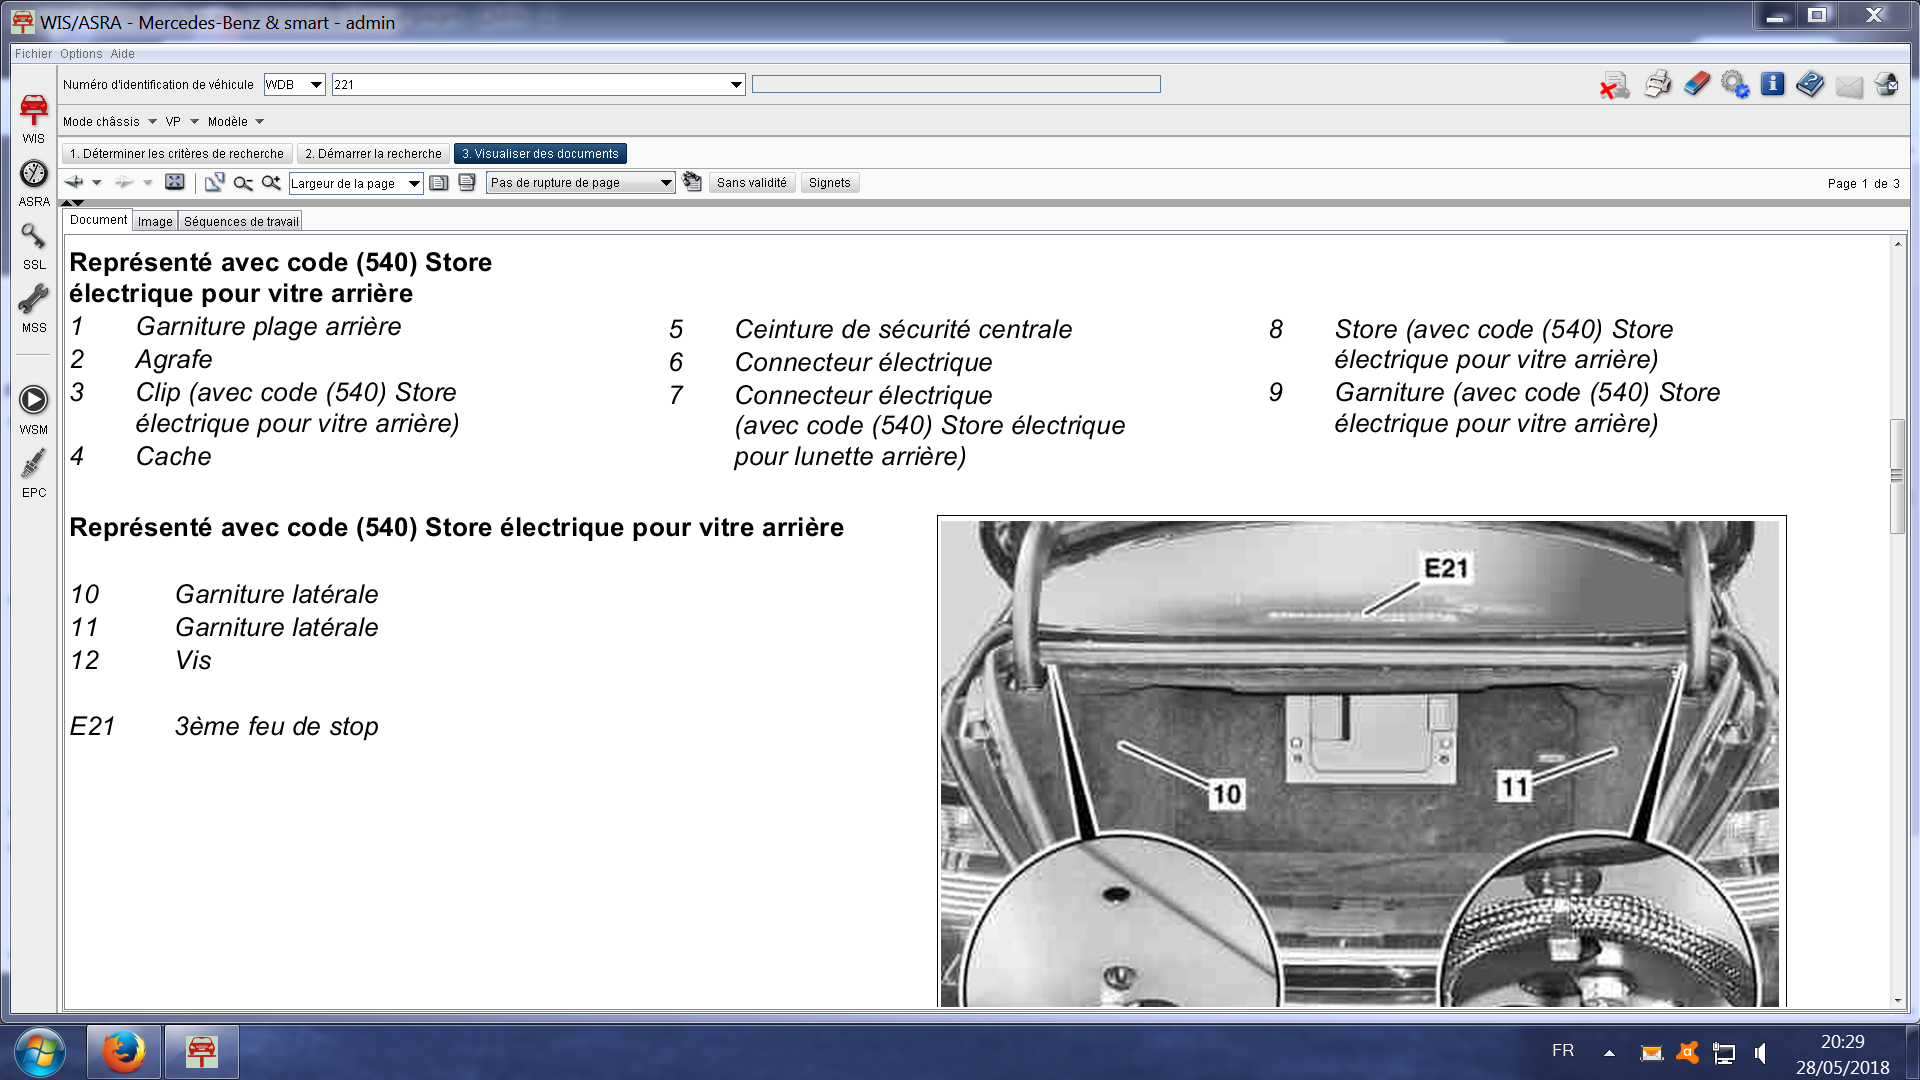The height and width of the screenshot is (1080, 1920).
Task: Switch to Séquences de travail tab
Action: (241, 222)
